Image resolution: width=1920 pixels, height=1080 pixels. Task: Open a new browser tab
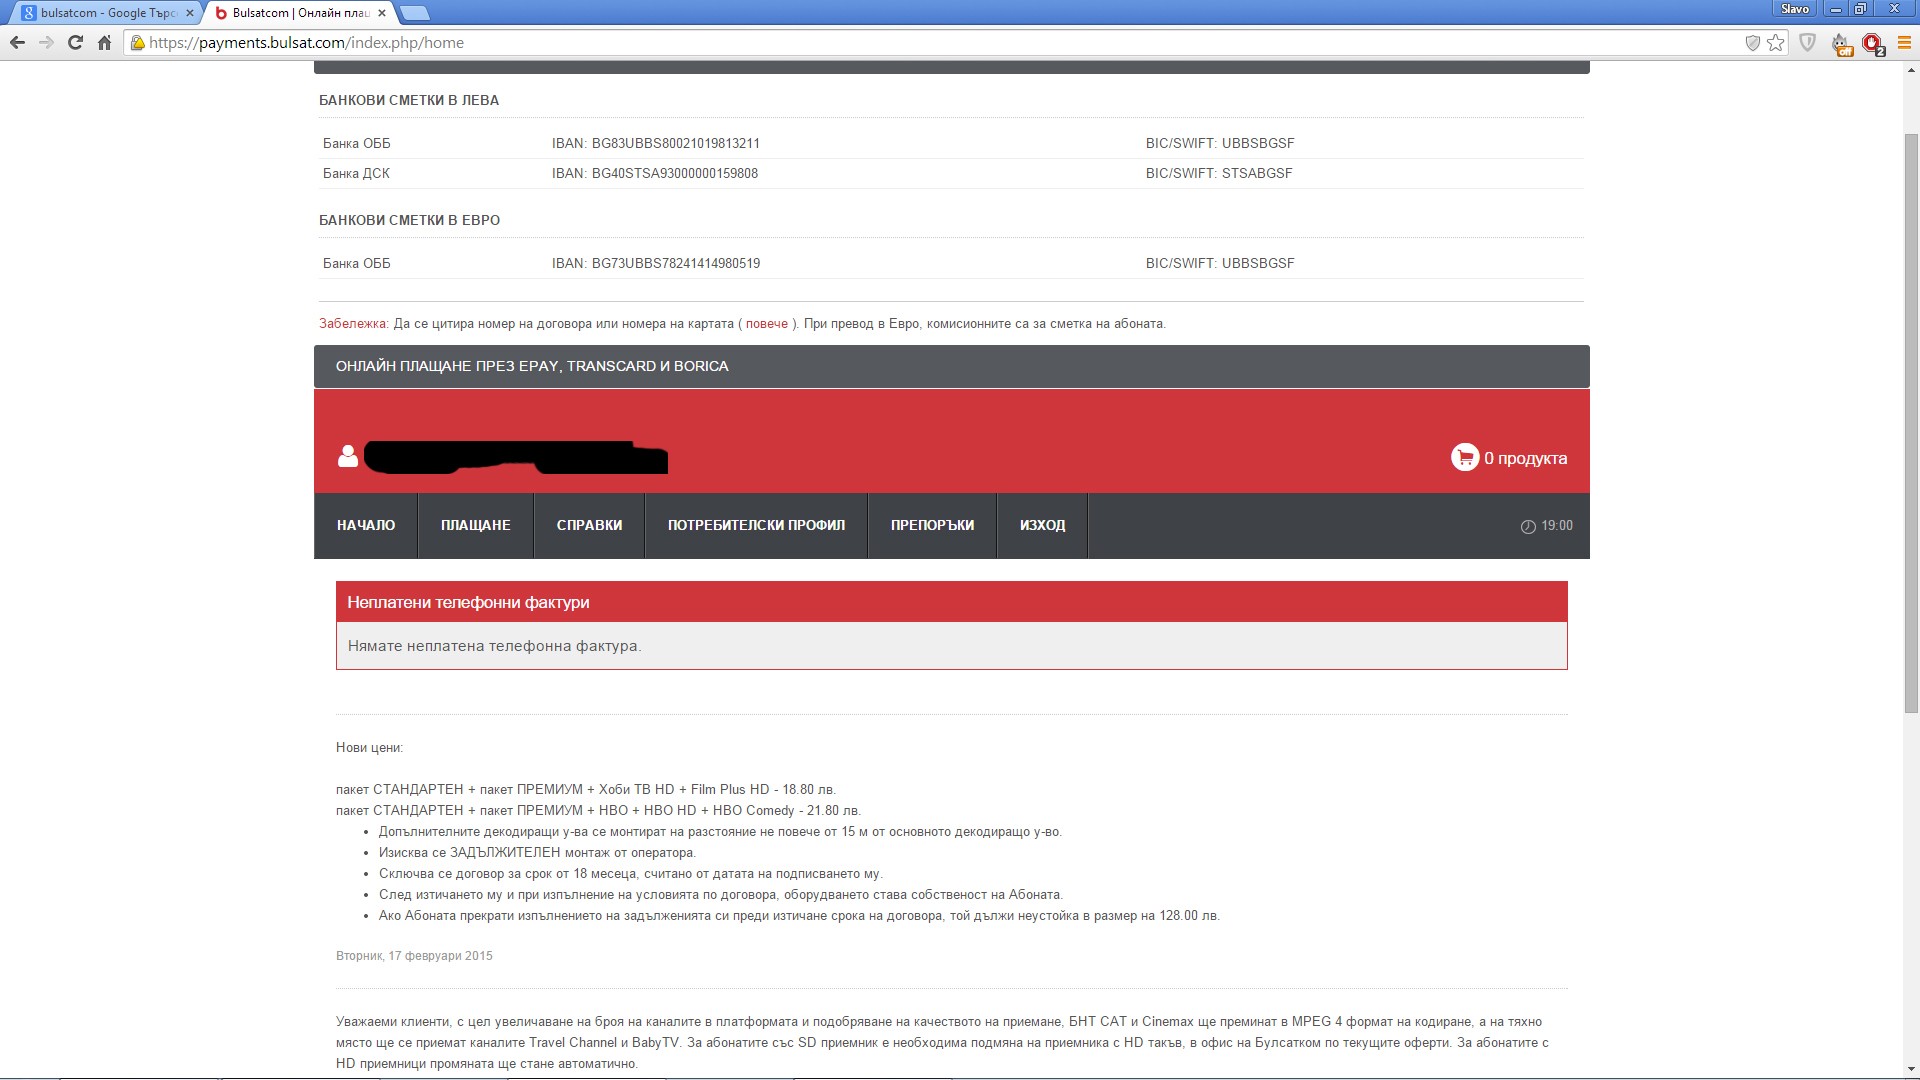[414, 13]
